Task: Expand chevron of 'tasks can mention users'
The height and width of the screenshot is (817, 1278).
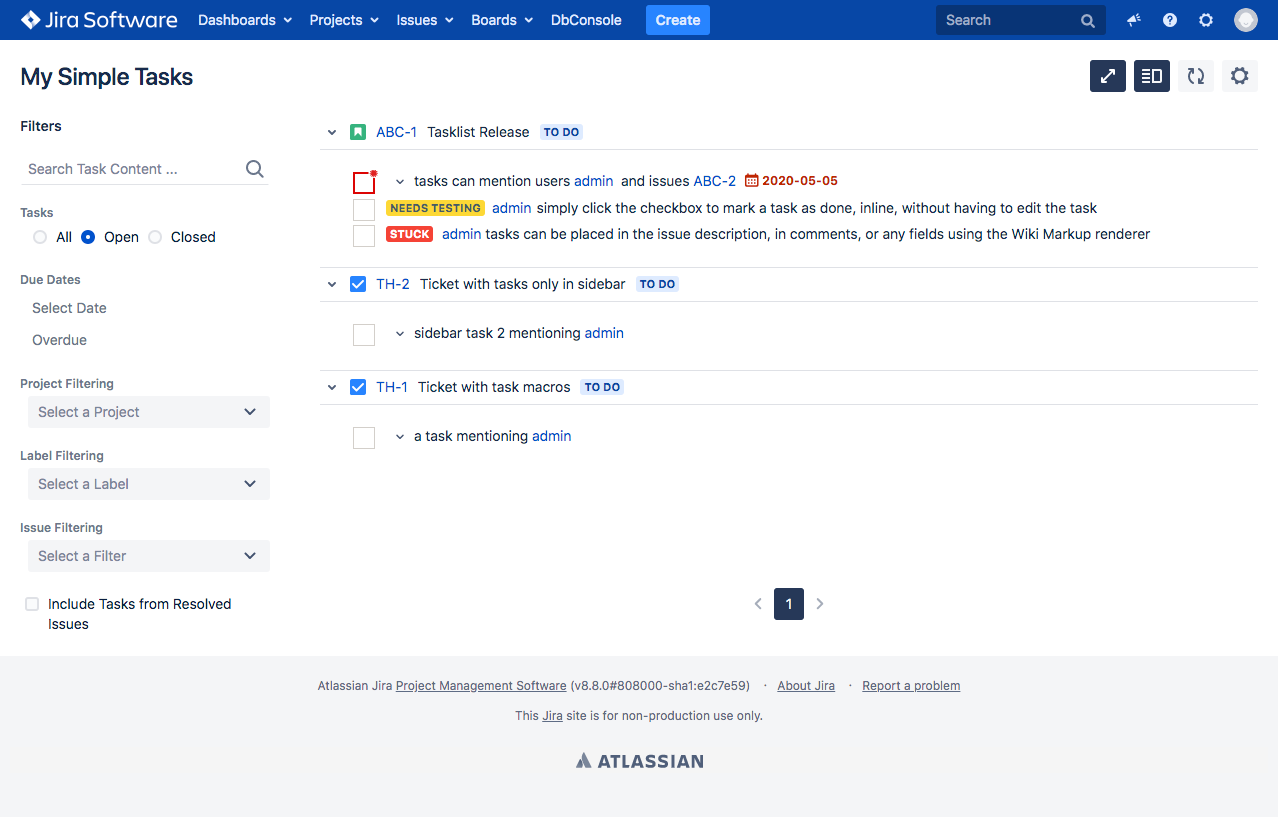Action: tap(400, 182)
